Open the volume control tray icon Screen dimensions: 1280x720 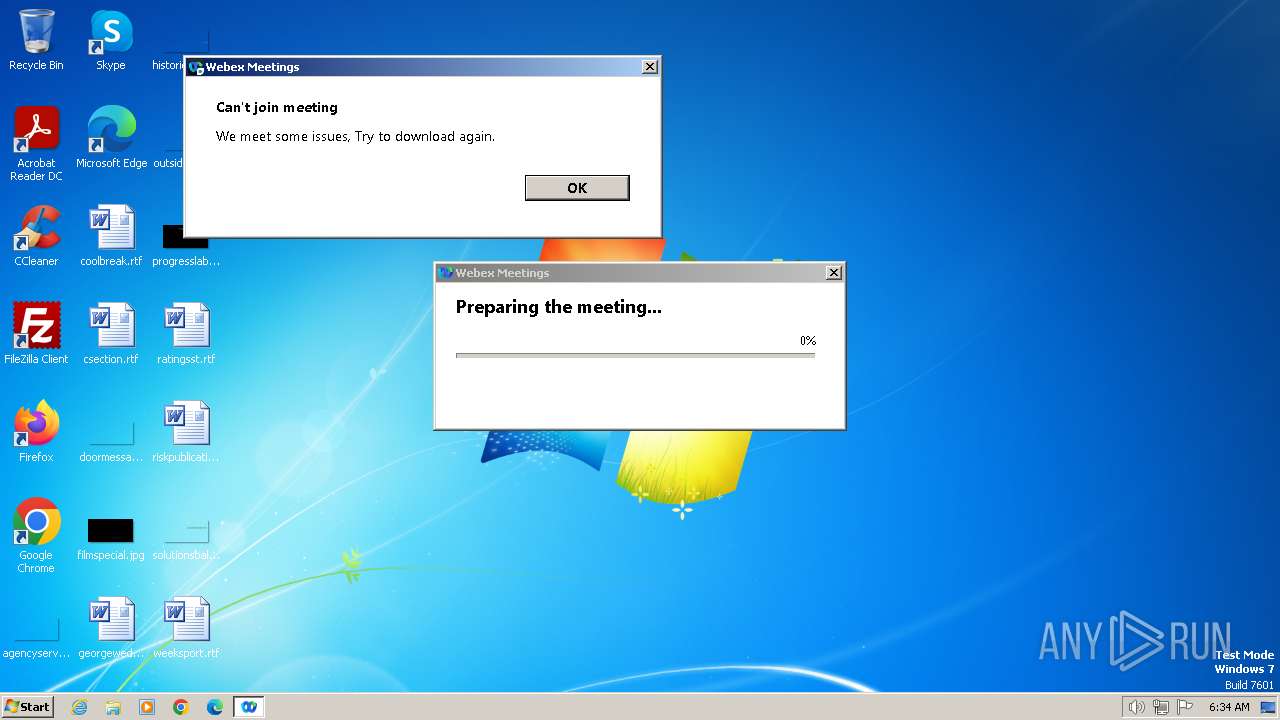pos(1136,707)
